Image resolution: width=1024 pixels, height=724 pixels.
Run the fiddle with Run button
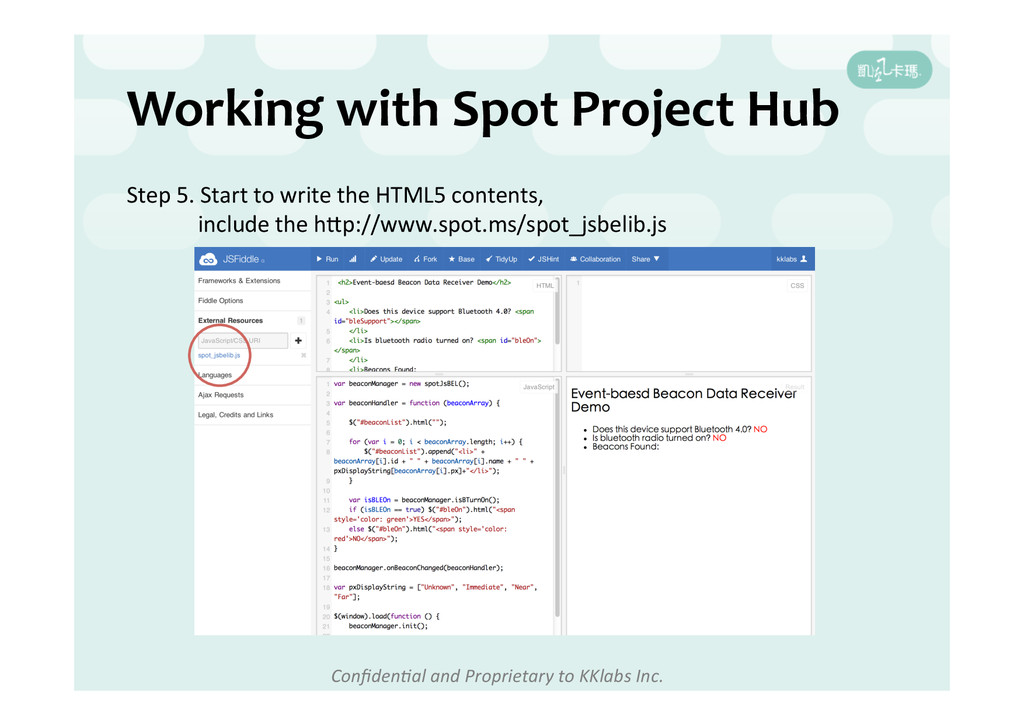327,259
